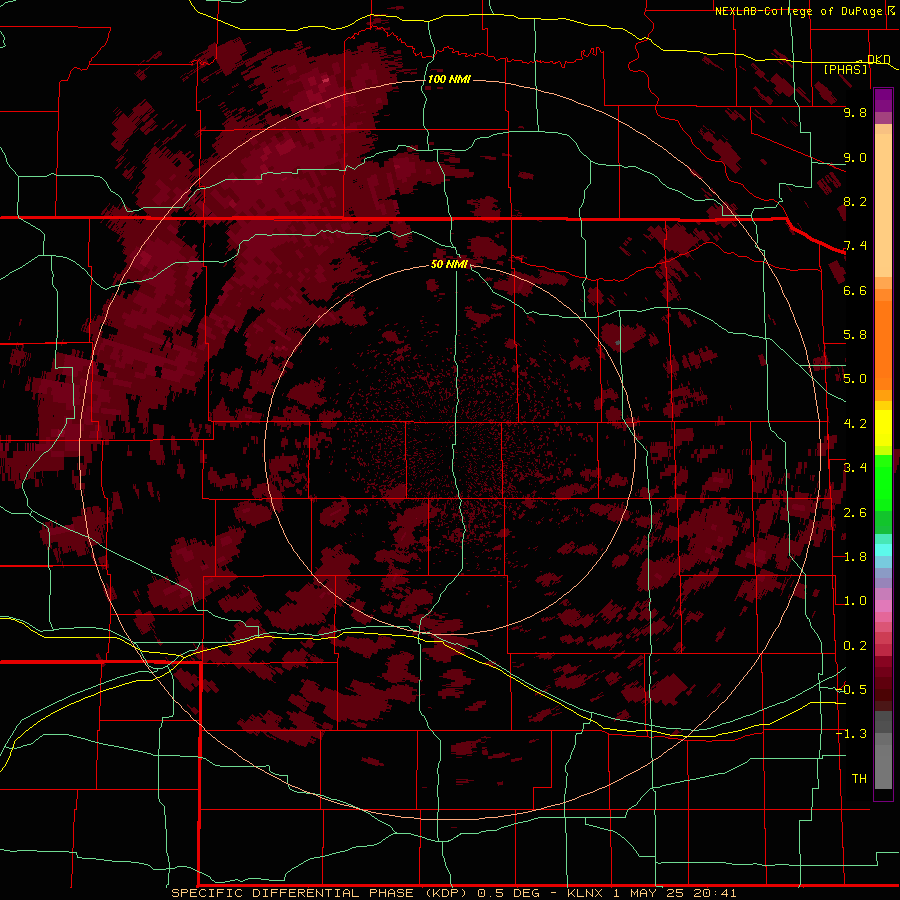The width and height of the screenshot is (900, 900).
Task: Click the TH label on the color scale
Action: (859, 779)
